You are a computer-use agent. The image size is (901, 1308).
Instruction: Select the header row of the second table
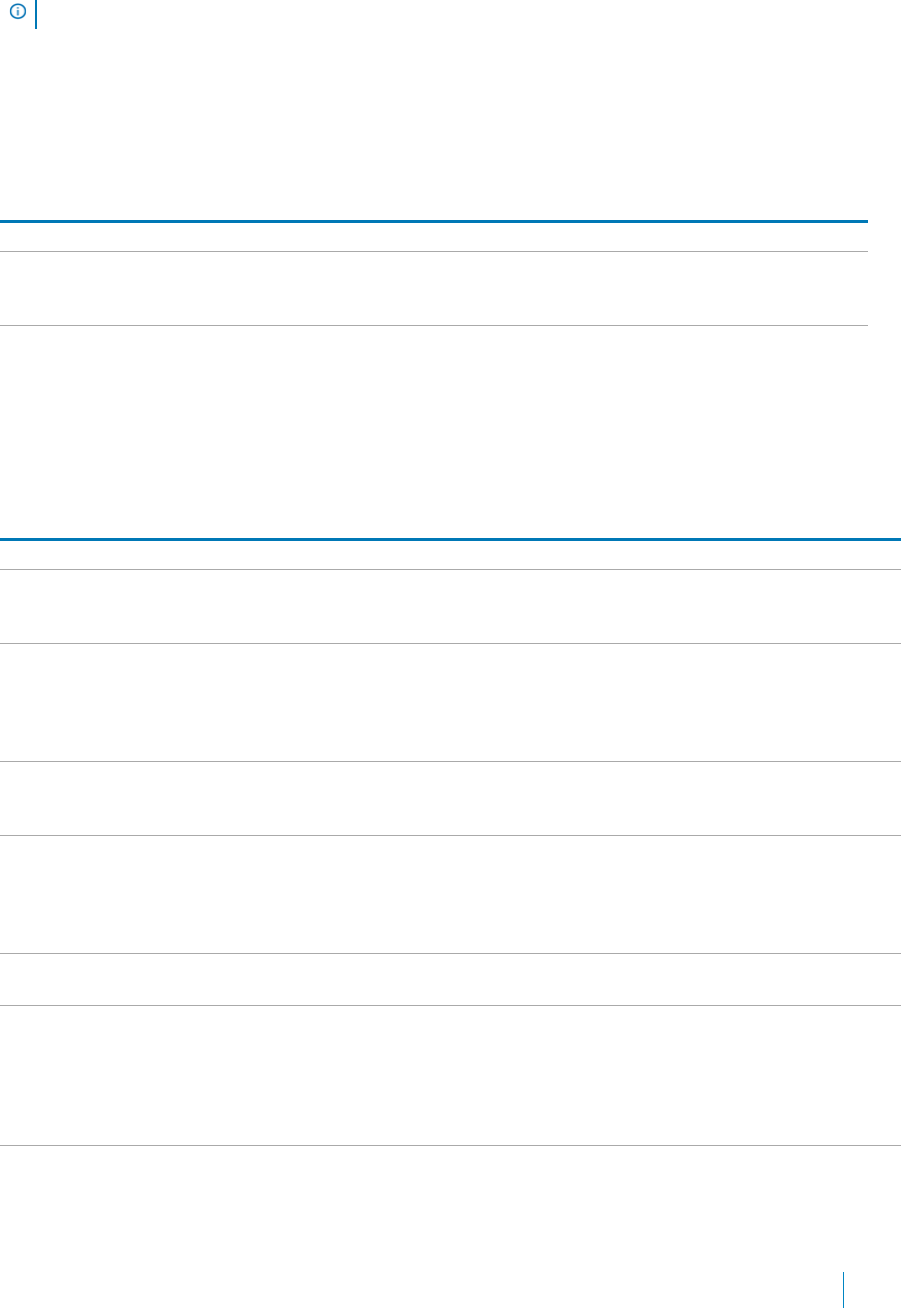[450, 555]
